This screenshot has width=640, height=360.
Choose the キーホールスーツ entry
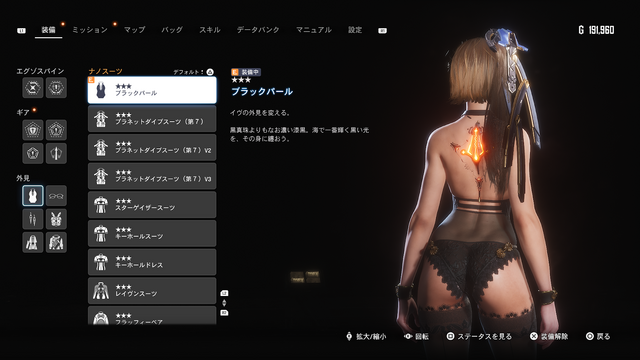[152, 233]
